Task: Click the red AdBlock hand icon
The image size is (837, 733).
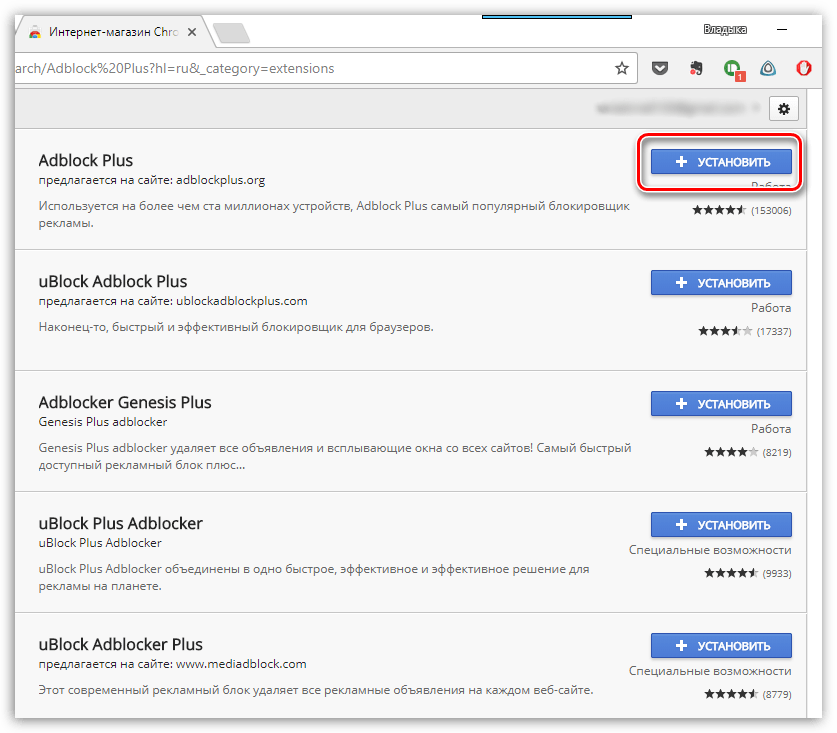Action: (x=803, y=68)
